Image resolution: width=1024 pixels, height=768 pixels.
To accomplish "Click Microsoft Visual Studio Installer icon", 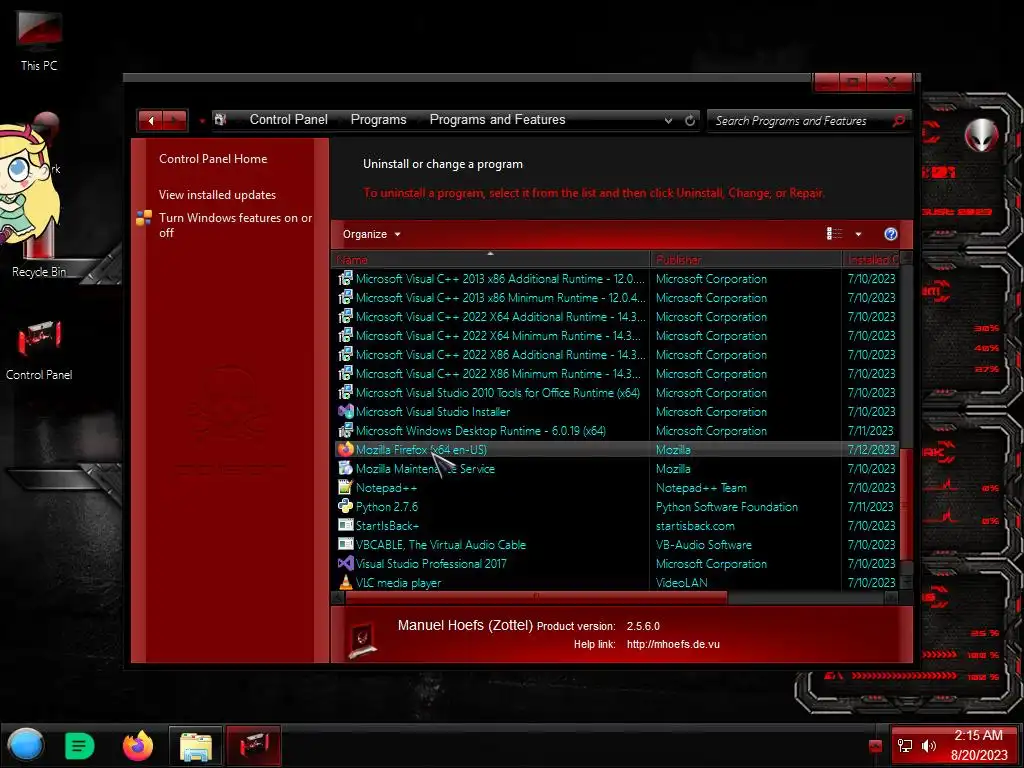I will (345, 411).
